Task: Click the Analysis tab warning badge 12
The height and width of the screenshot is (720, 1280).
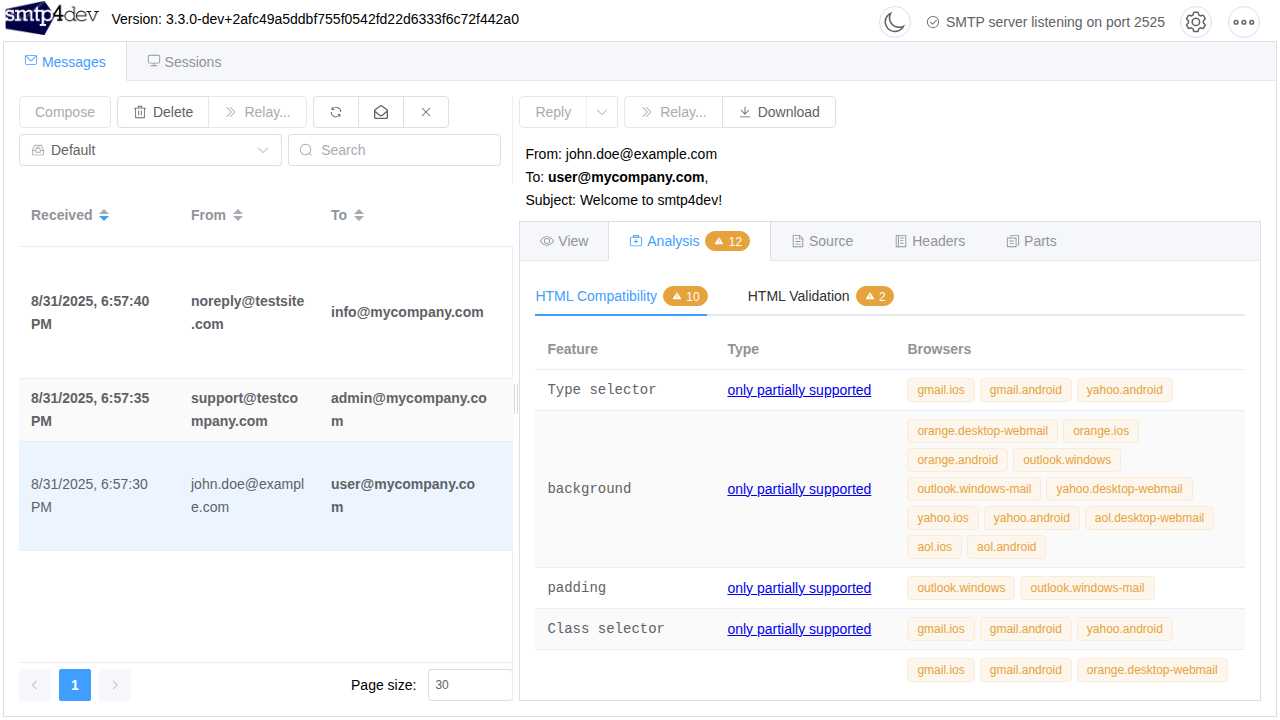Action: click(728, 241)
